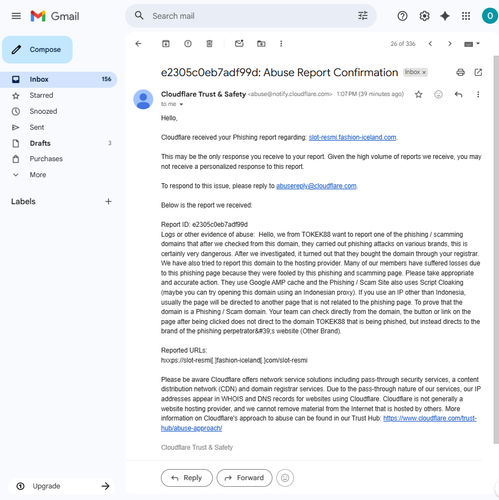Mark this email as unread
Screen dimensions: 499x500
pyautogui.click(x=239, y=44)
